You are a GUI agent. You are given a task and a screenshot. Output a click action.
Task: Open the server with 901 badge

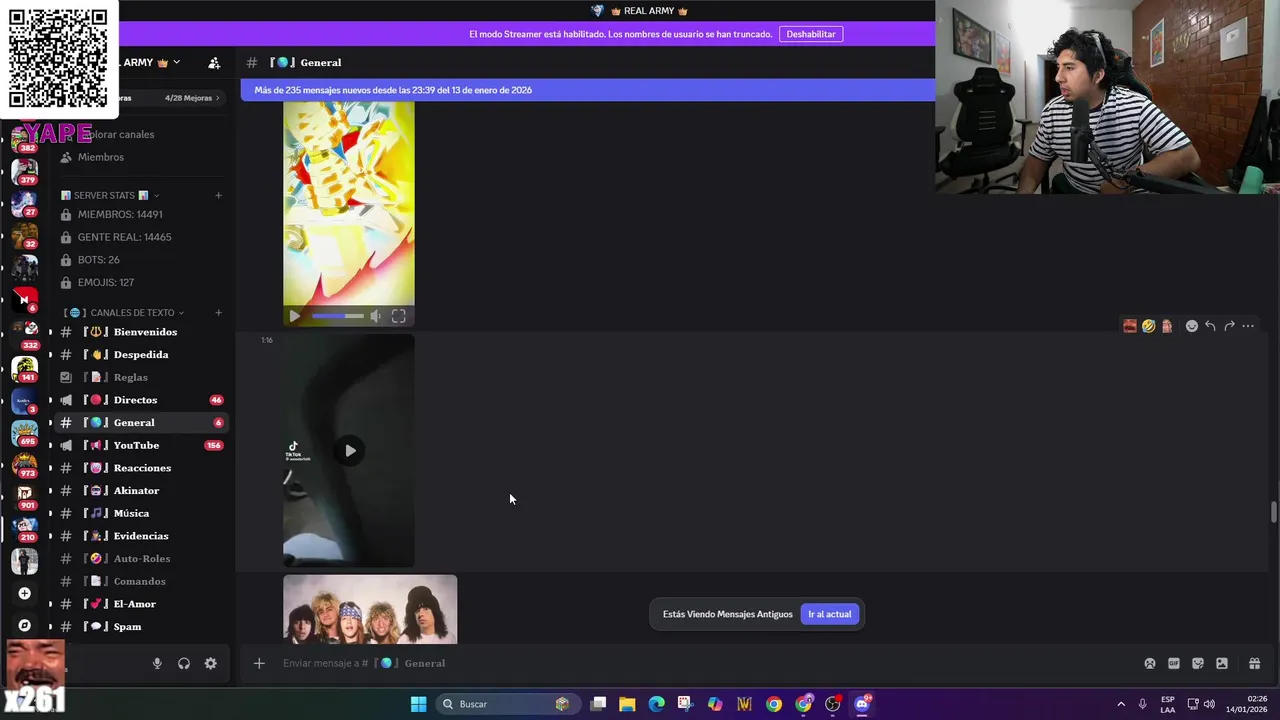(x=24, y=496)
